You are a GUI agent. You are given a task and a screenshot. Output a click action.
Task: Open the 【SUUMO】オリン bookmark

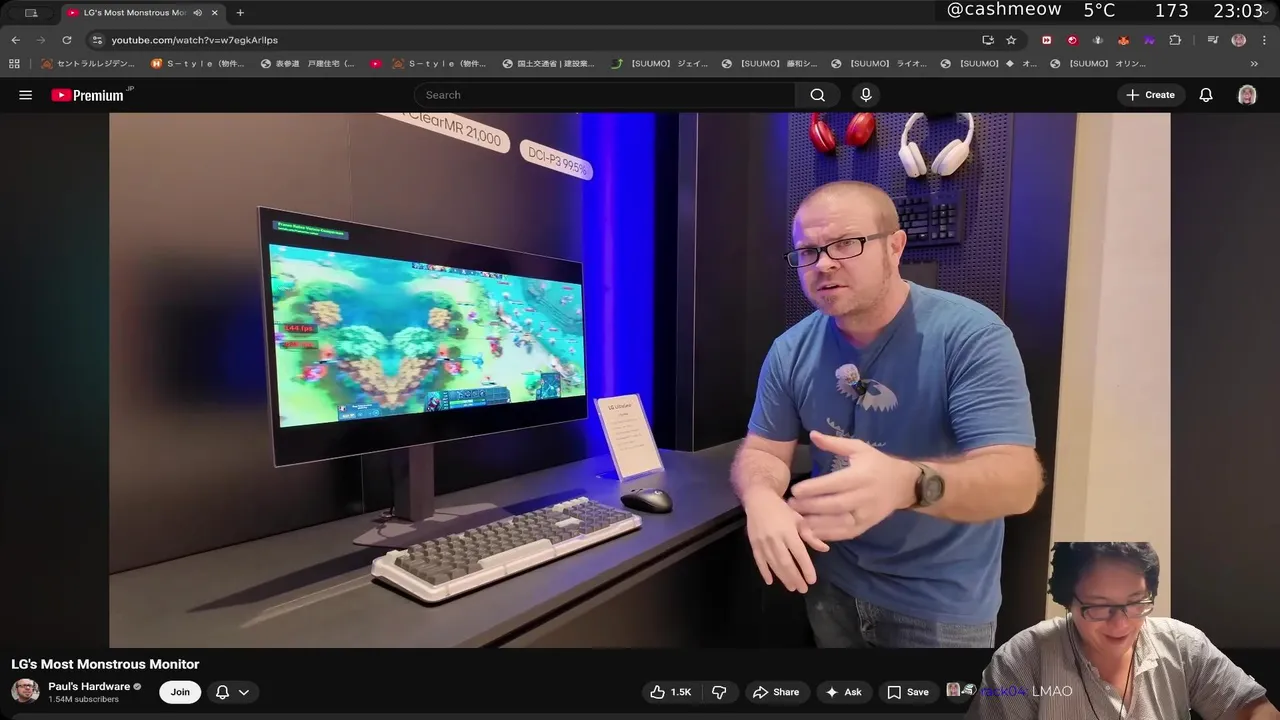(x=1099, y=64)
